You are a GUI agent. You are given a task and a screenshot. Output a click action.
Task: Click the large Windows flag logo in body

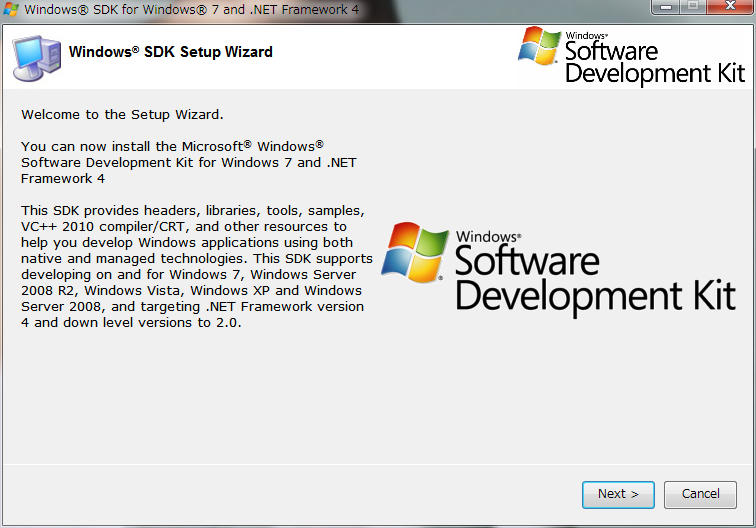click(x=415, y=252)
